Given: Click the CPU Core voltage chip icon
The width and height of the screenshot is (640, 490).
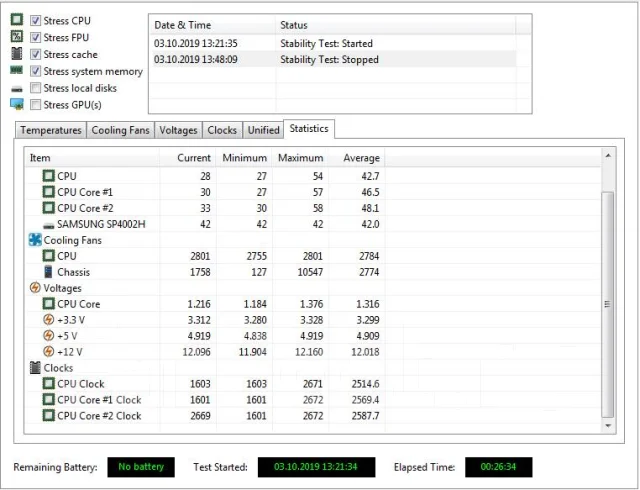Looking at the screenshot, I should point(49,304).
